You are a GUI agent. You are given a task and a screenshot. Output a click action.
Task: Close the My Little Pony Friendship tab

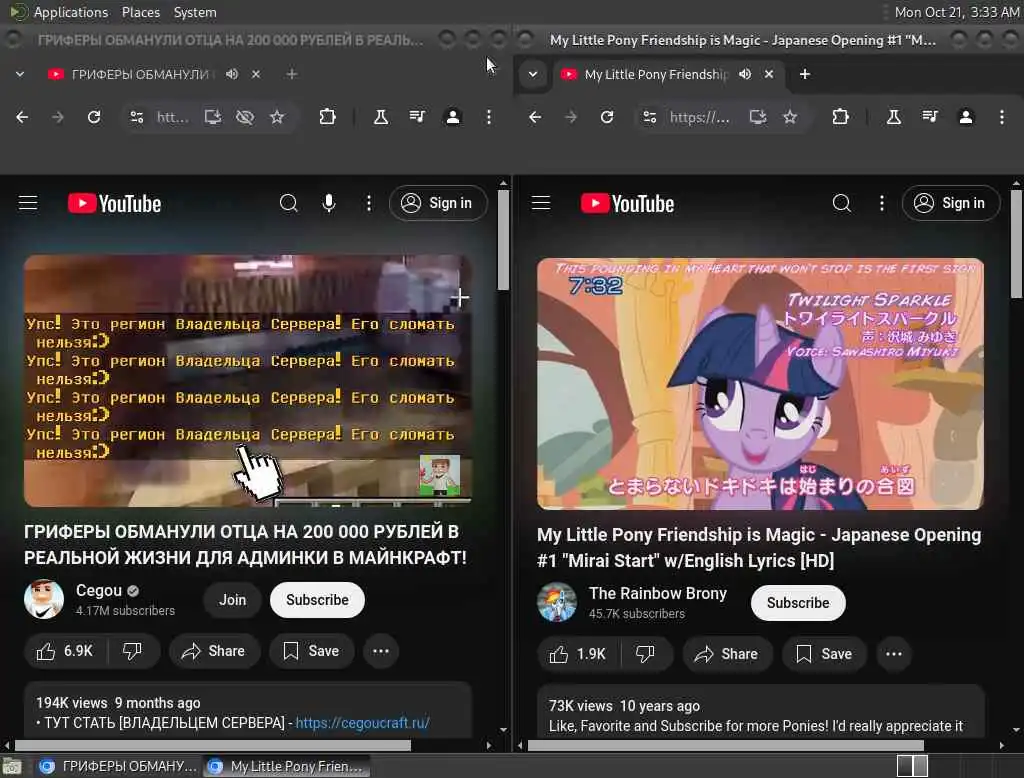(769, 74)
